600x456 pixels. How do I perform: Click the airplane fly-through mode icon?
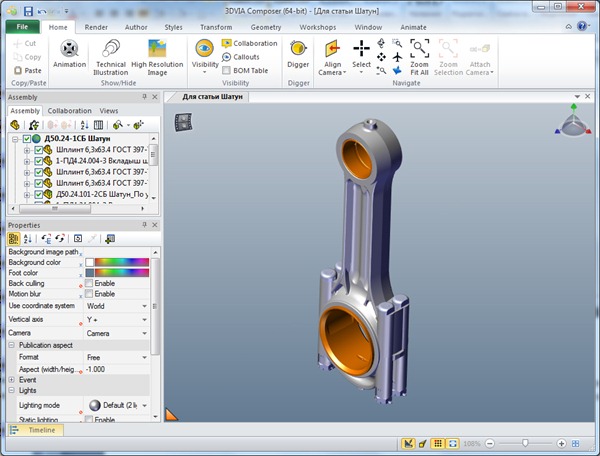398,57
